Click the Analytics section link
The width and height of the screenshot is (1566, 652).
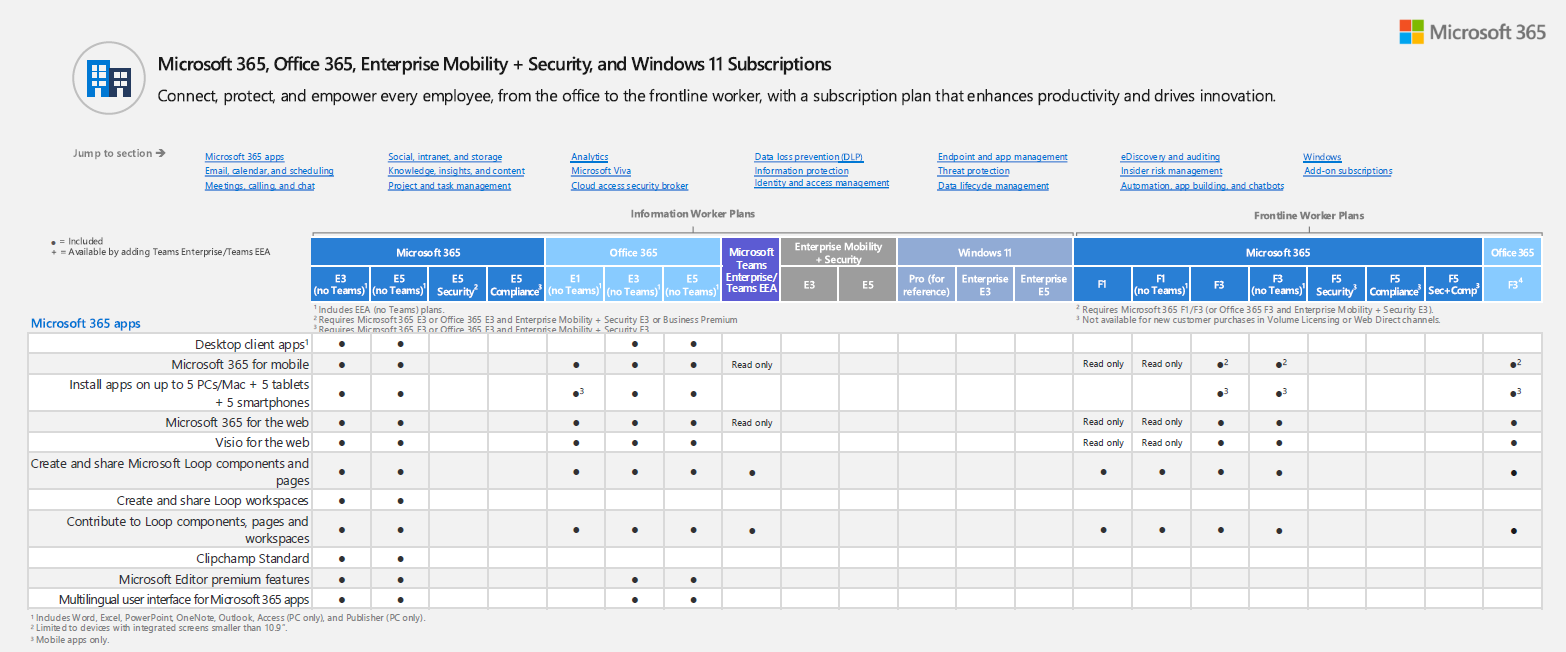pos(590,157)
